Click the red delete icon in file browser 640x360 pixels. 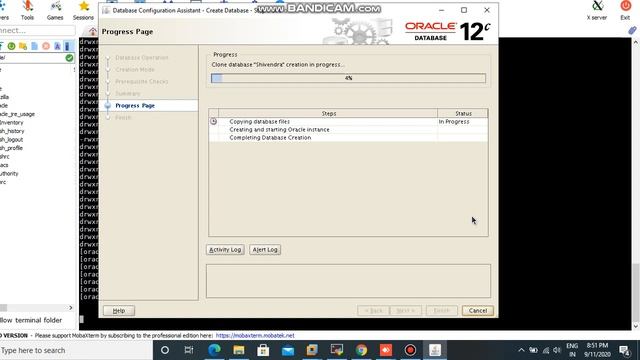pos(46,46)
